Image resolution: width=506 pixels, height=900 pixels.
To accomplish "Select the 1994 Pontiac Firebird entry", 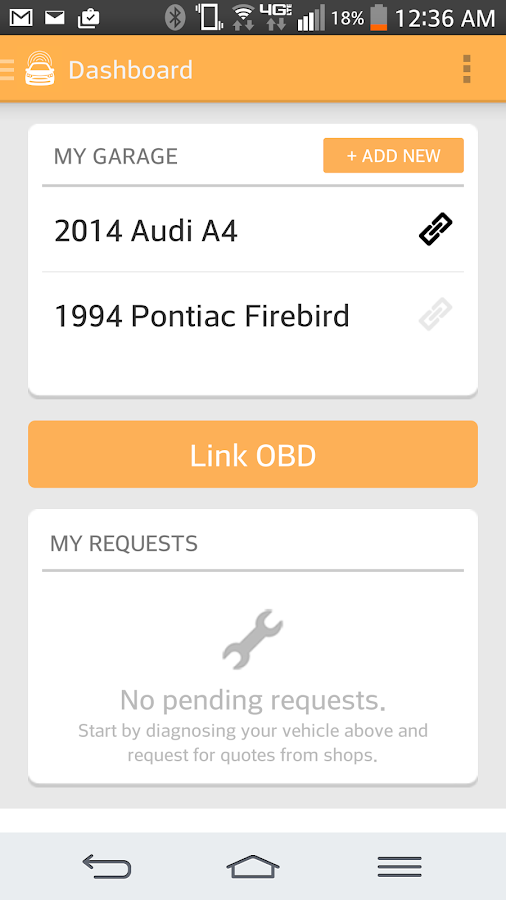I will [252, 315].
